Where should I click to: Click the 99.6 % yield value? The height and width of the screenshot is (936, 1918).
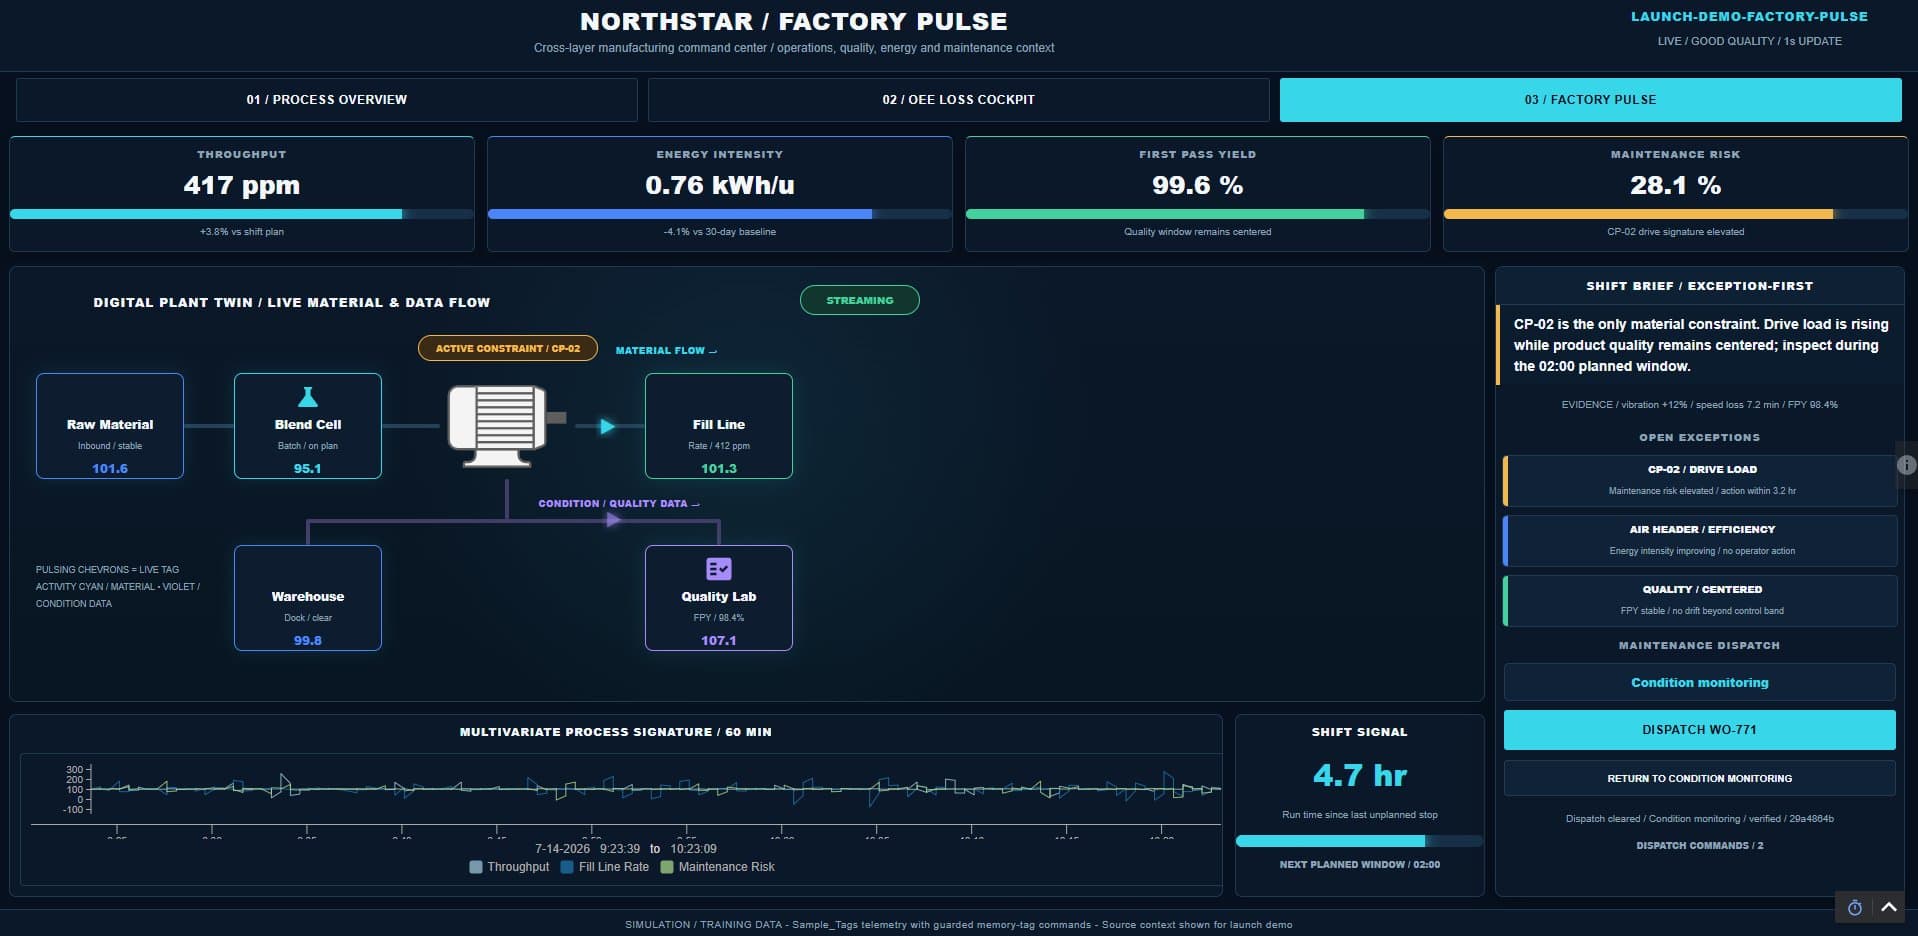coord(1198,185)
